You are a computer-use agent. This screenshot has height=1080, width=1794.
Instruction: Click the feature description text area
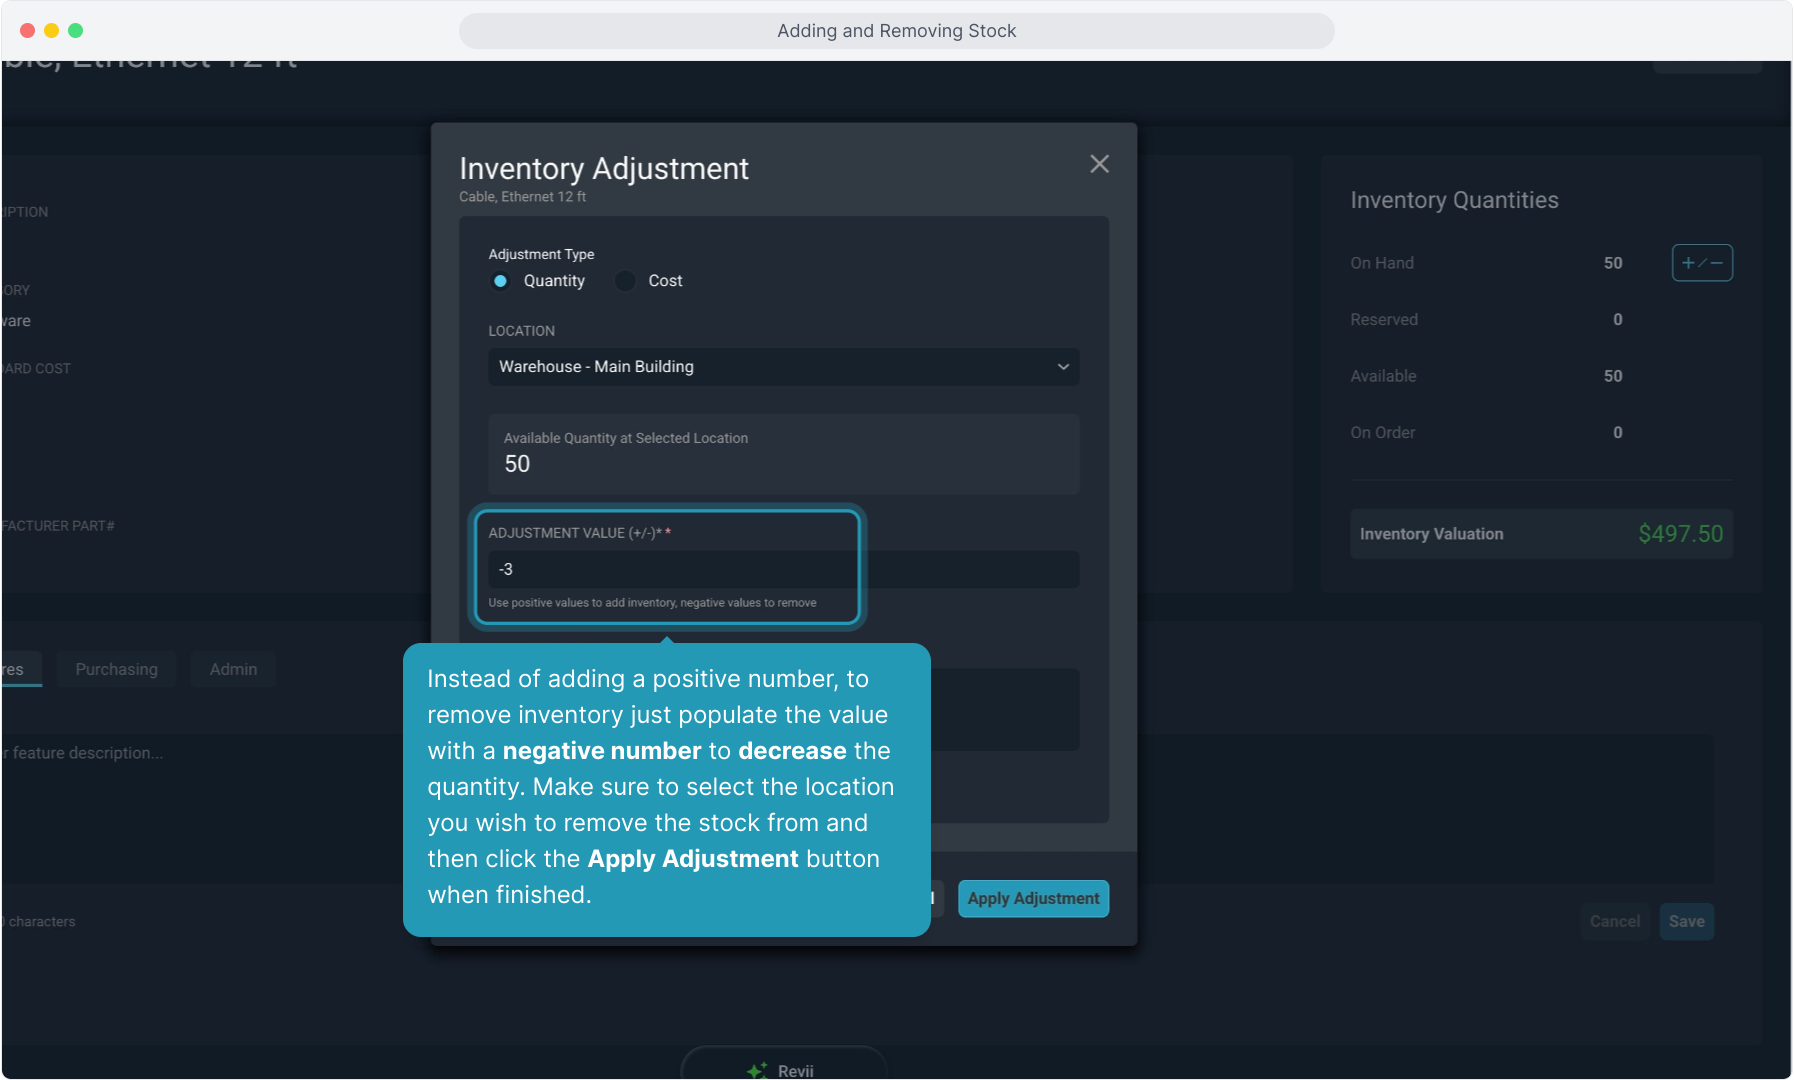click(200, 800)
